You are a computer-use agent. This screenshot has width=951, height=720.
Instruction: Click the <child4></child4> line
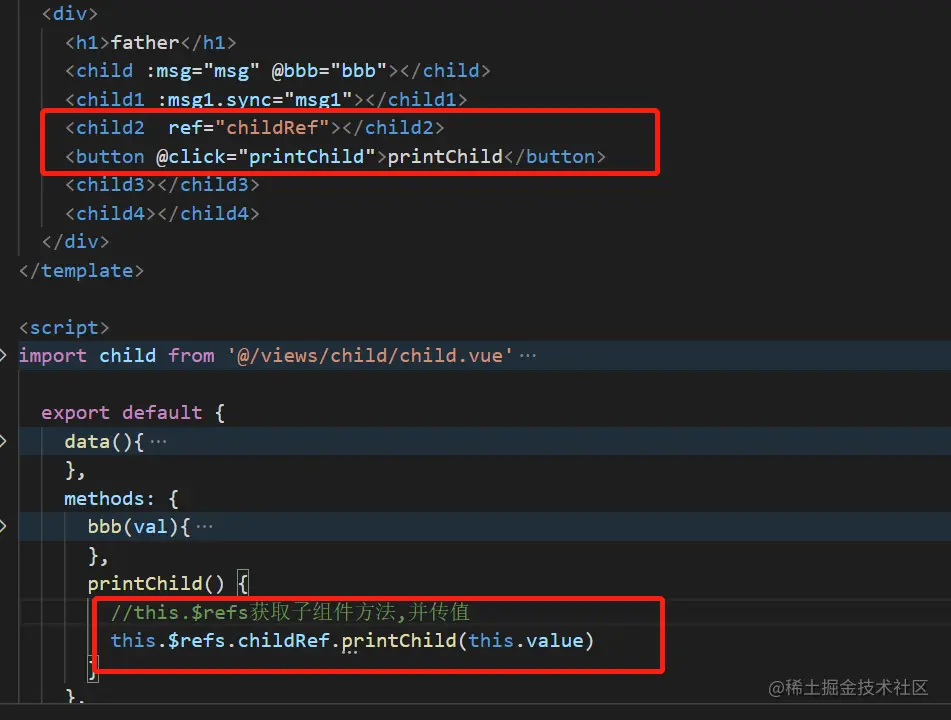click(x=163, y=214)
